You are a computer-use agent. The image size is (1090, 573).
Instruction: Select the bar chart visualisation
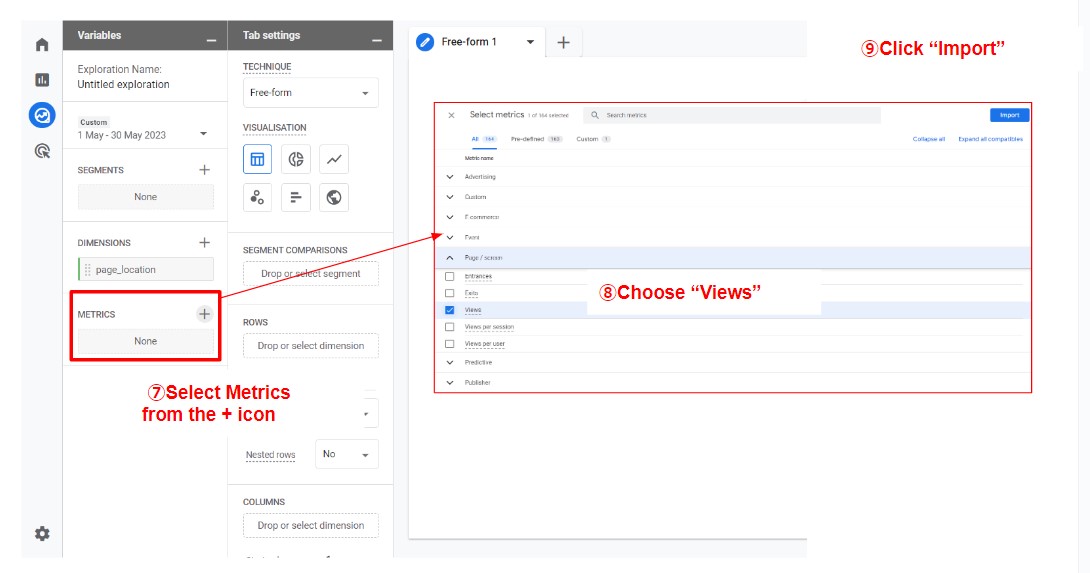(x=295, y=197)
